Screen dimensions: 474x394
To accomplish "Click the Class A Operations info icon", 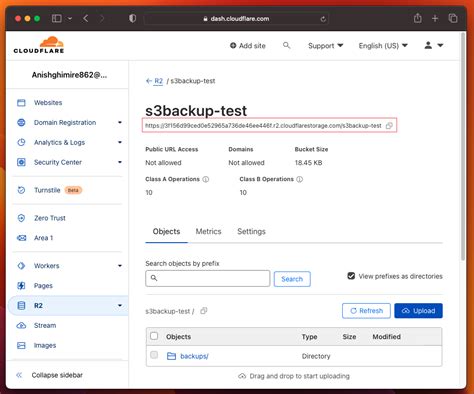I will point(206,179).
